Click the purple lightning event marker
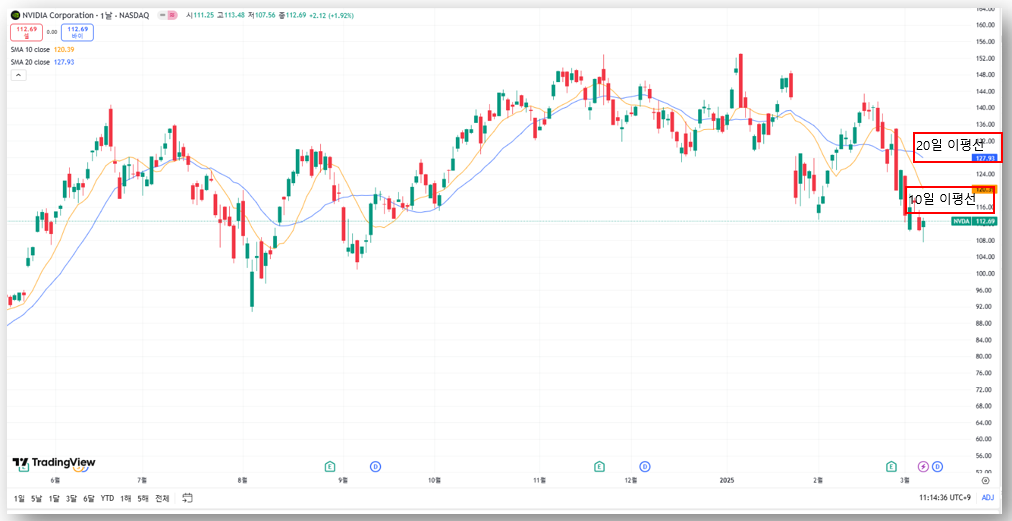 pyautogui.click(x=924, y=466)
